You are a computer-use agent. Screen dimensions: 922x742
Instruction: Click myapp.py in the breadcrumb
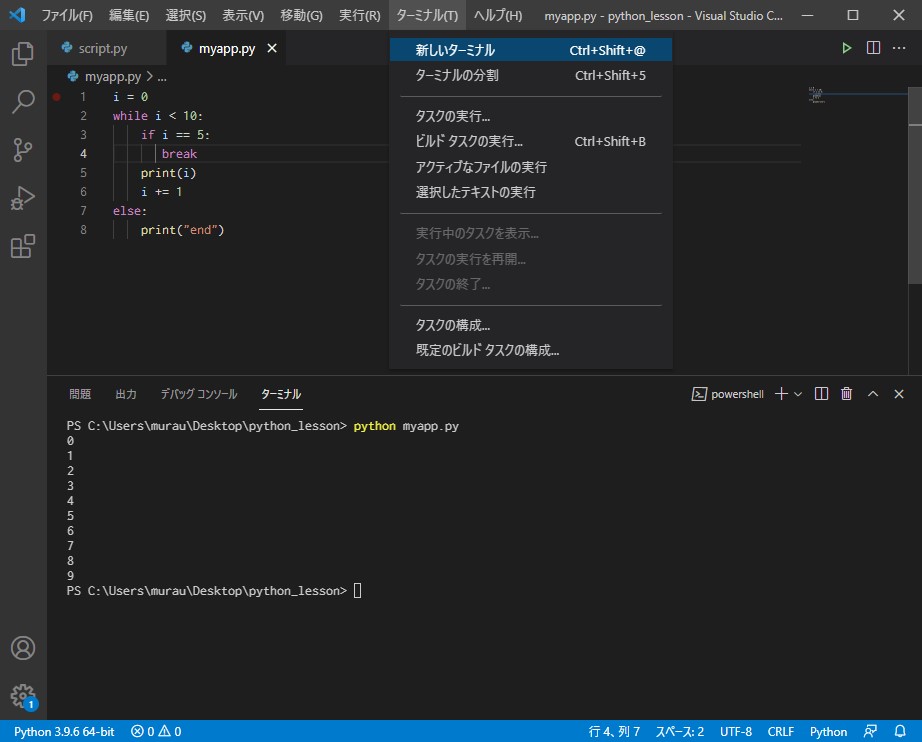pos(112,76)
